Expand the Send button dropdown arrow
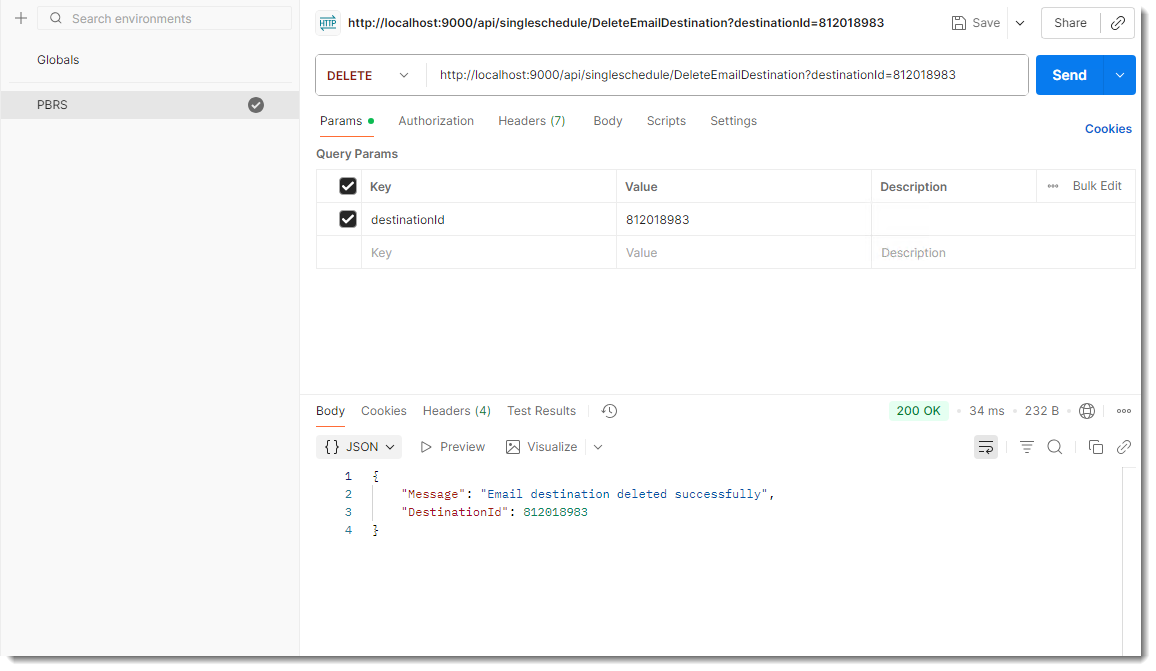 coord(1119,75)
